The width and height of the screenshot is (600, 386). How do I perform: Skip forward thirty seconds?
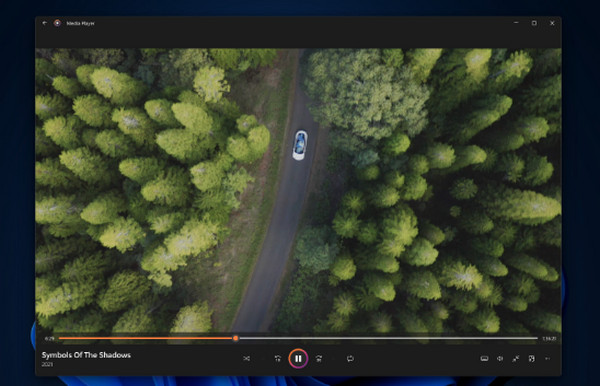[x=319, y=358]
